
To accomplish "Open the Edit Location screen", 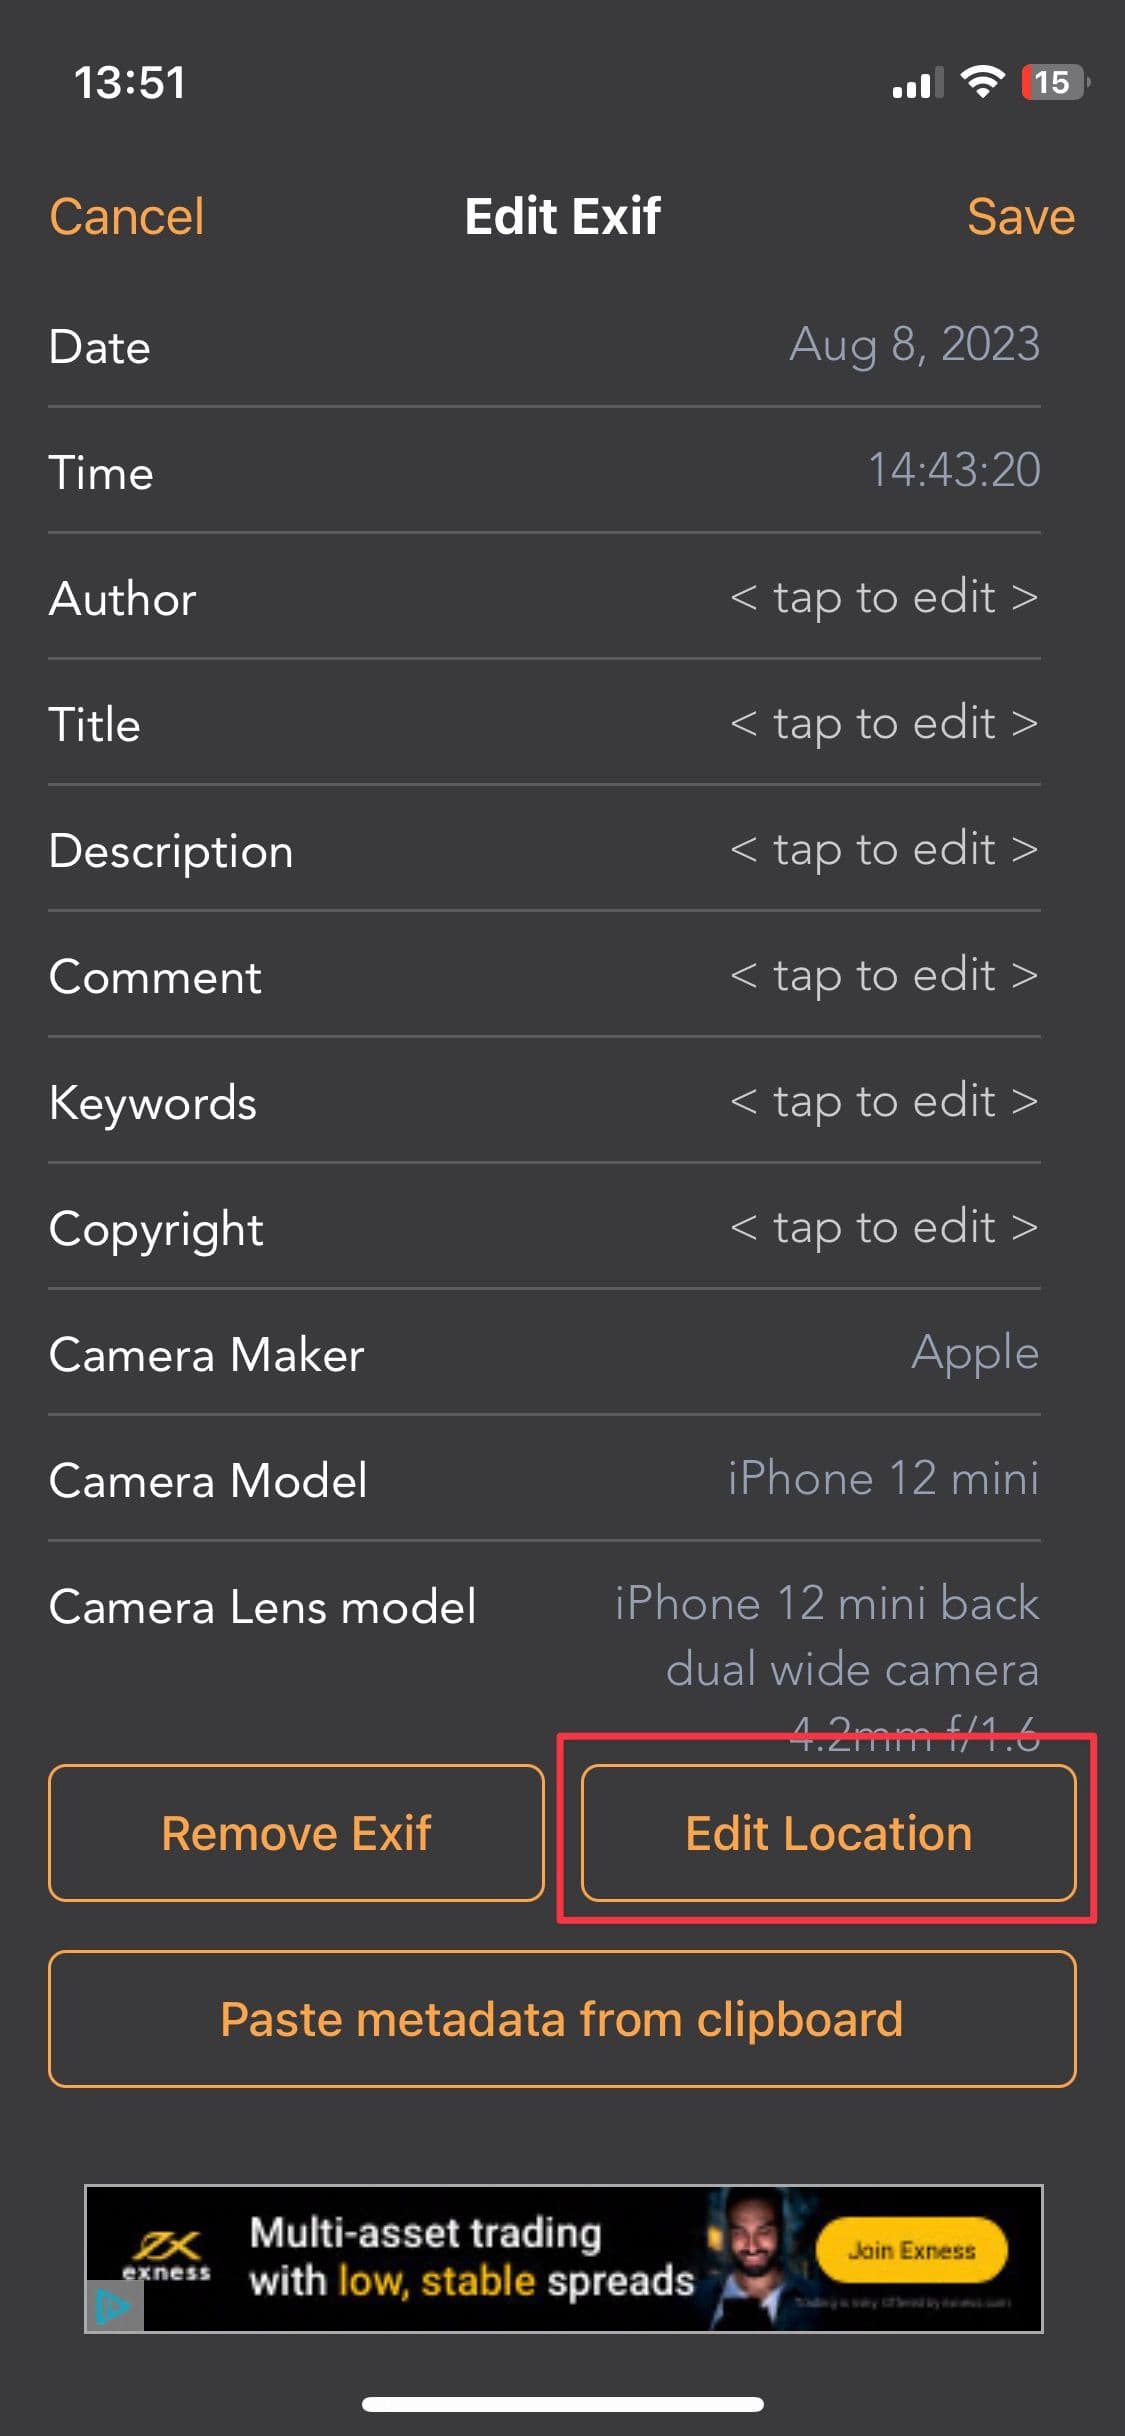I will pyautogui.click(x=828, y=1832).
